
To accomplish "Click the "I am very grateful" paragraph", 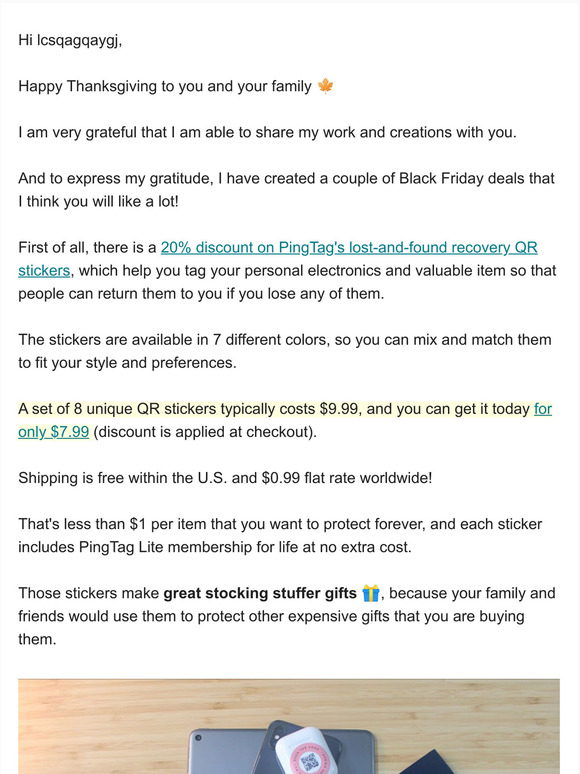I will [267, 132].
